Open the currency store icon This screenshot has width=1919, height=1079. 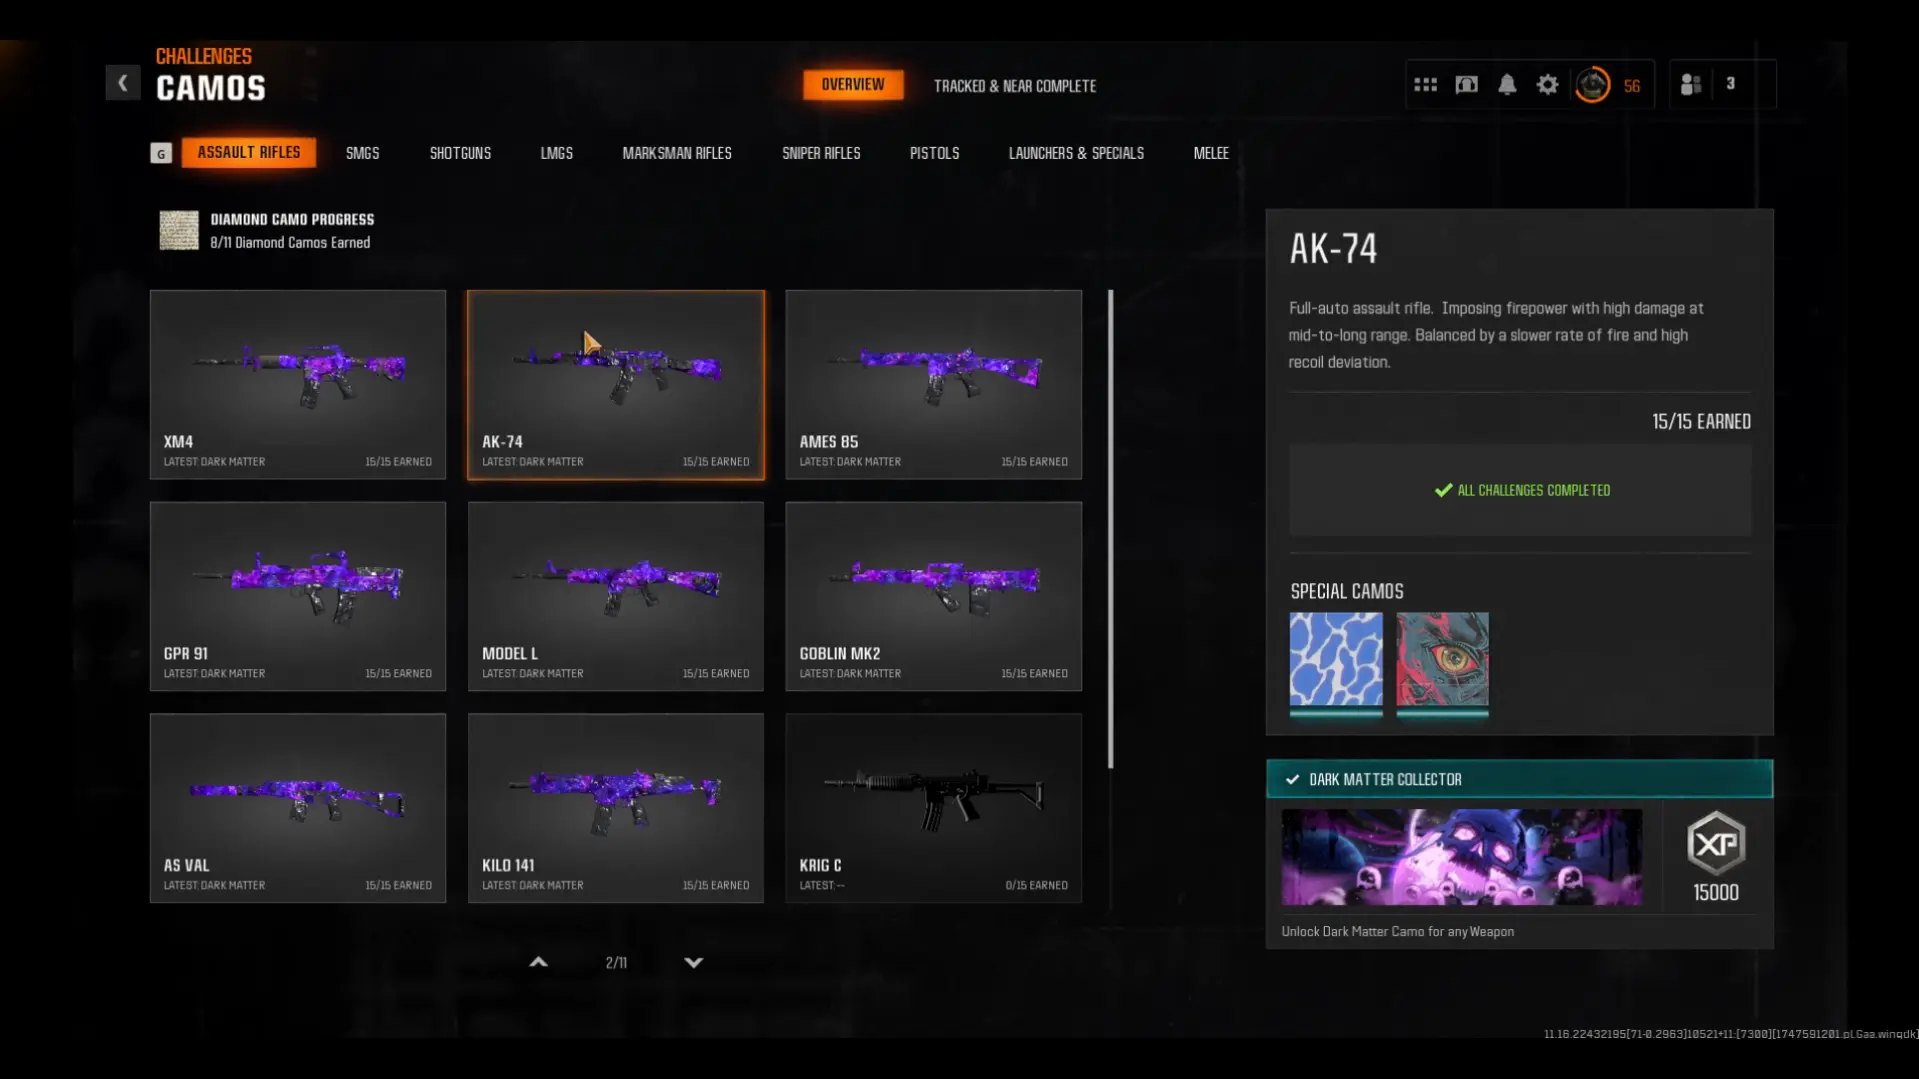click(1466, 85)
